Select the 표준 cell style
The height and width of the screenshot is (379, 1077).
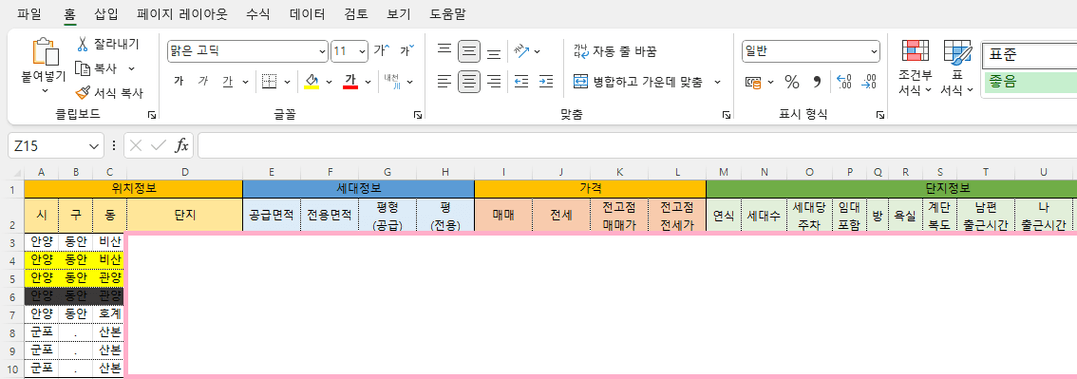pyautogui.click(x=1030, y=54)
